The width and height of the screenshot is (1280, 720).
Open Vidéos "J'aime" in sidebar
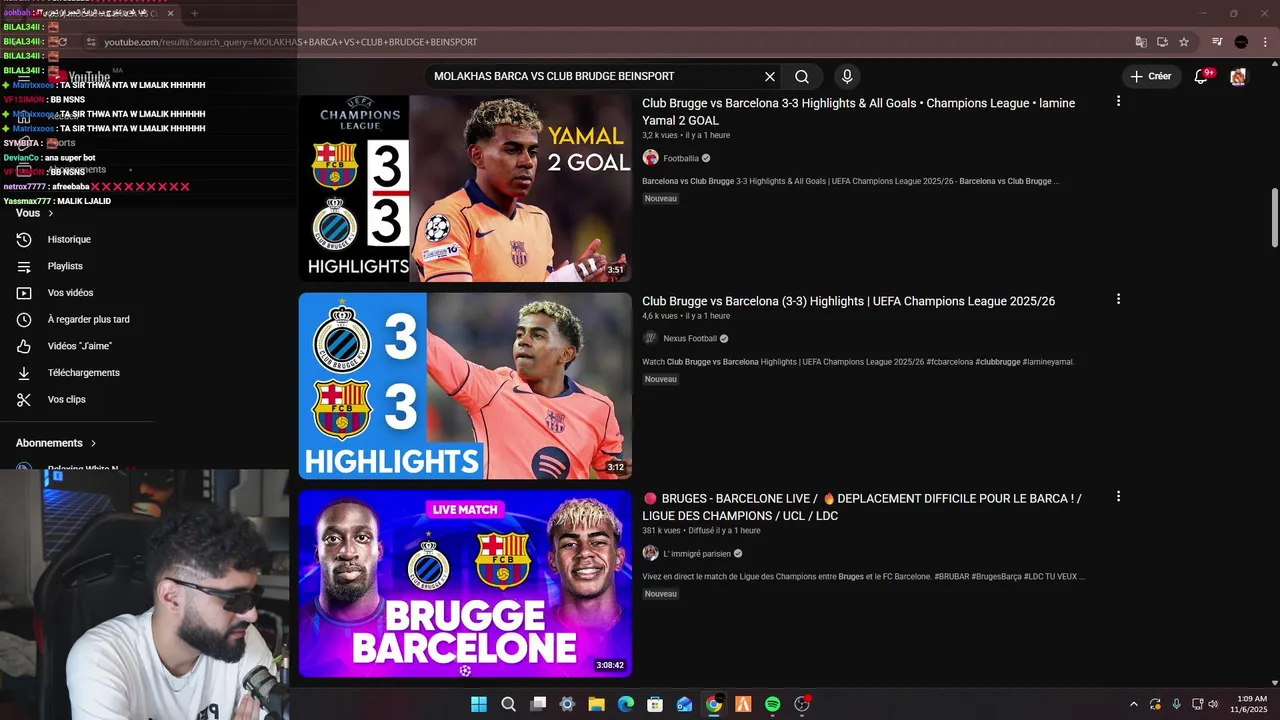(79, 346)
